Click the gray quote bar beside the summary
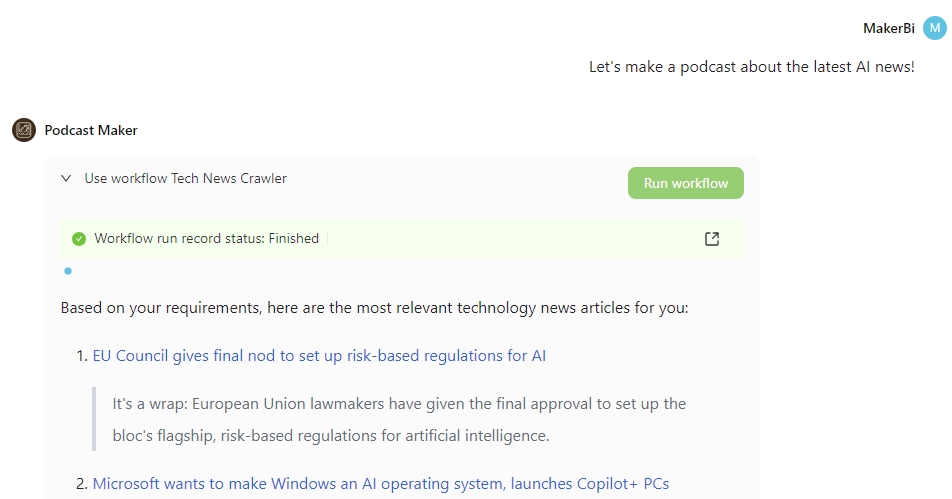Screen dimensions: 952x499 [95, 420]
